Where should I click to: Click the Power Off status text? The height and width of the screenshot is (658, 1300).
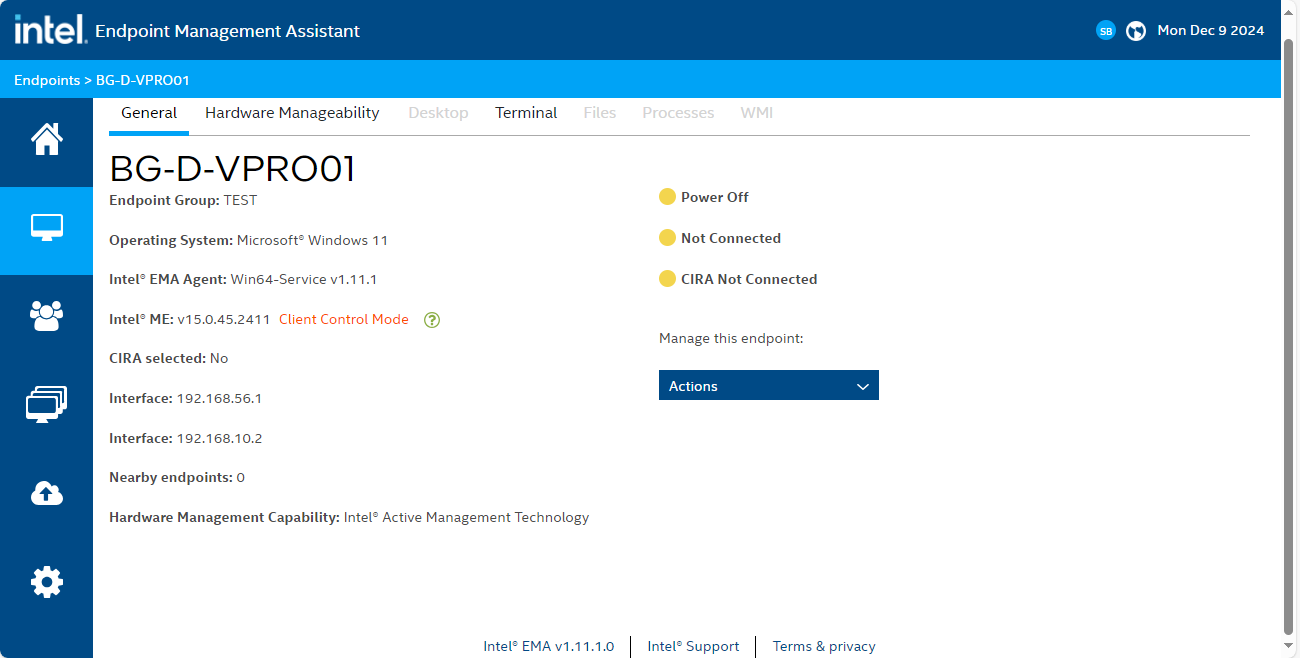[x=715, y=197]
